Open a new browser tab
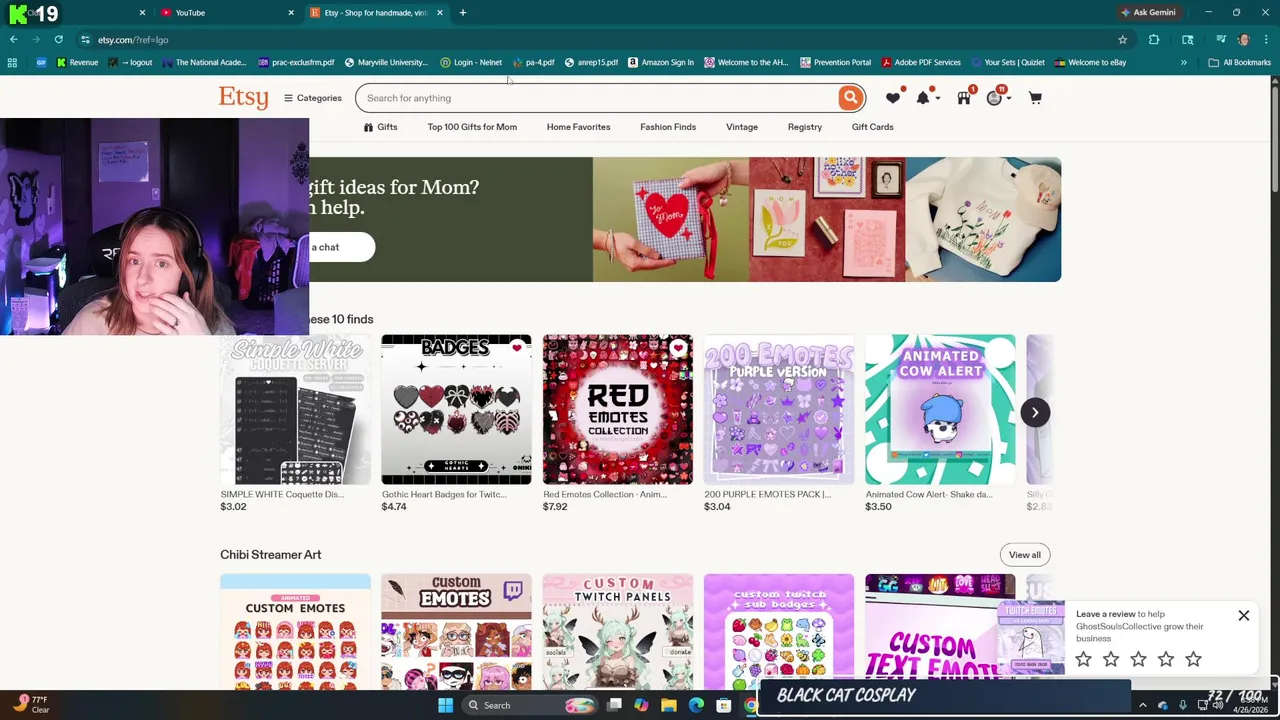 (x=463, y=13)
